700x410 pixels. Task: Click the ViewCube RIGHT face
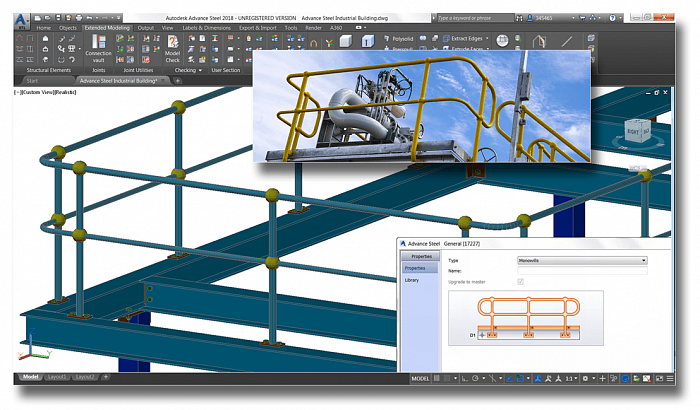633,131
